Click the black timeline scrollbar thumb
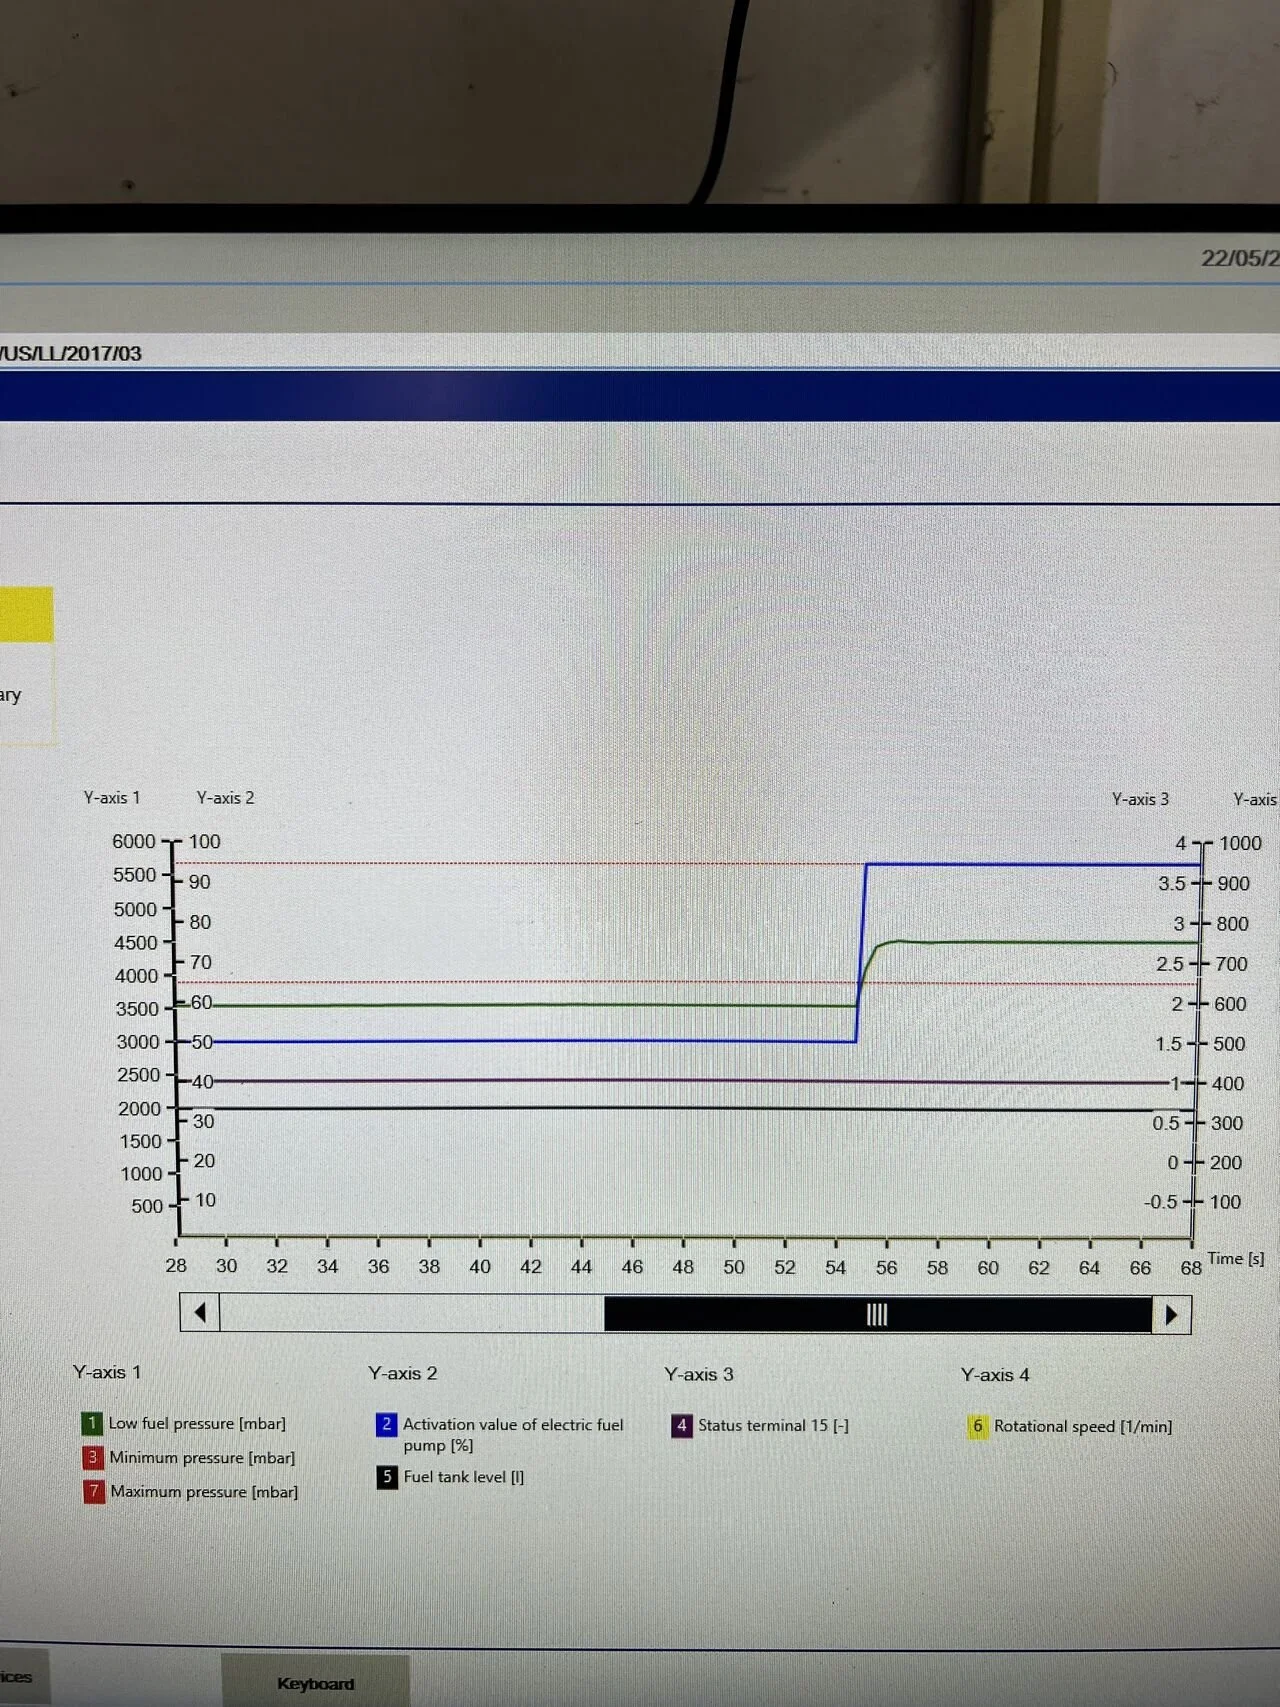The width and height of the screenshot is (1280, 1707). 878,1314
